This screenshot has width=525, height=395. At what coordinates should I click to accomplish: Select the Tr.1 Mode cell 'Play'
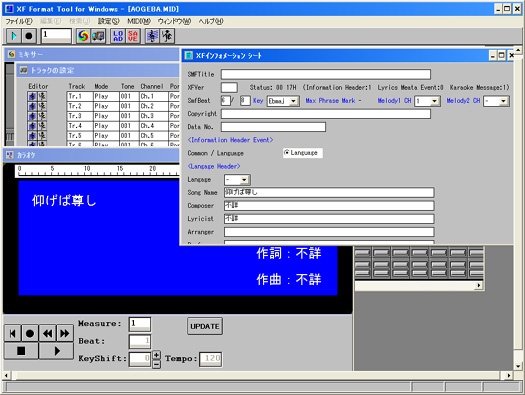pyautogui.click(x=106, y=96)
